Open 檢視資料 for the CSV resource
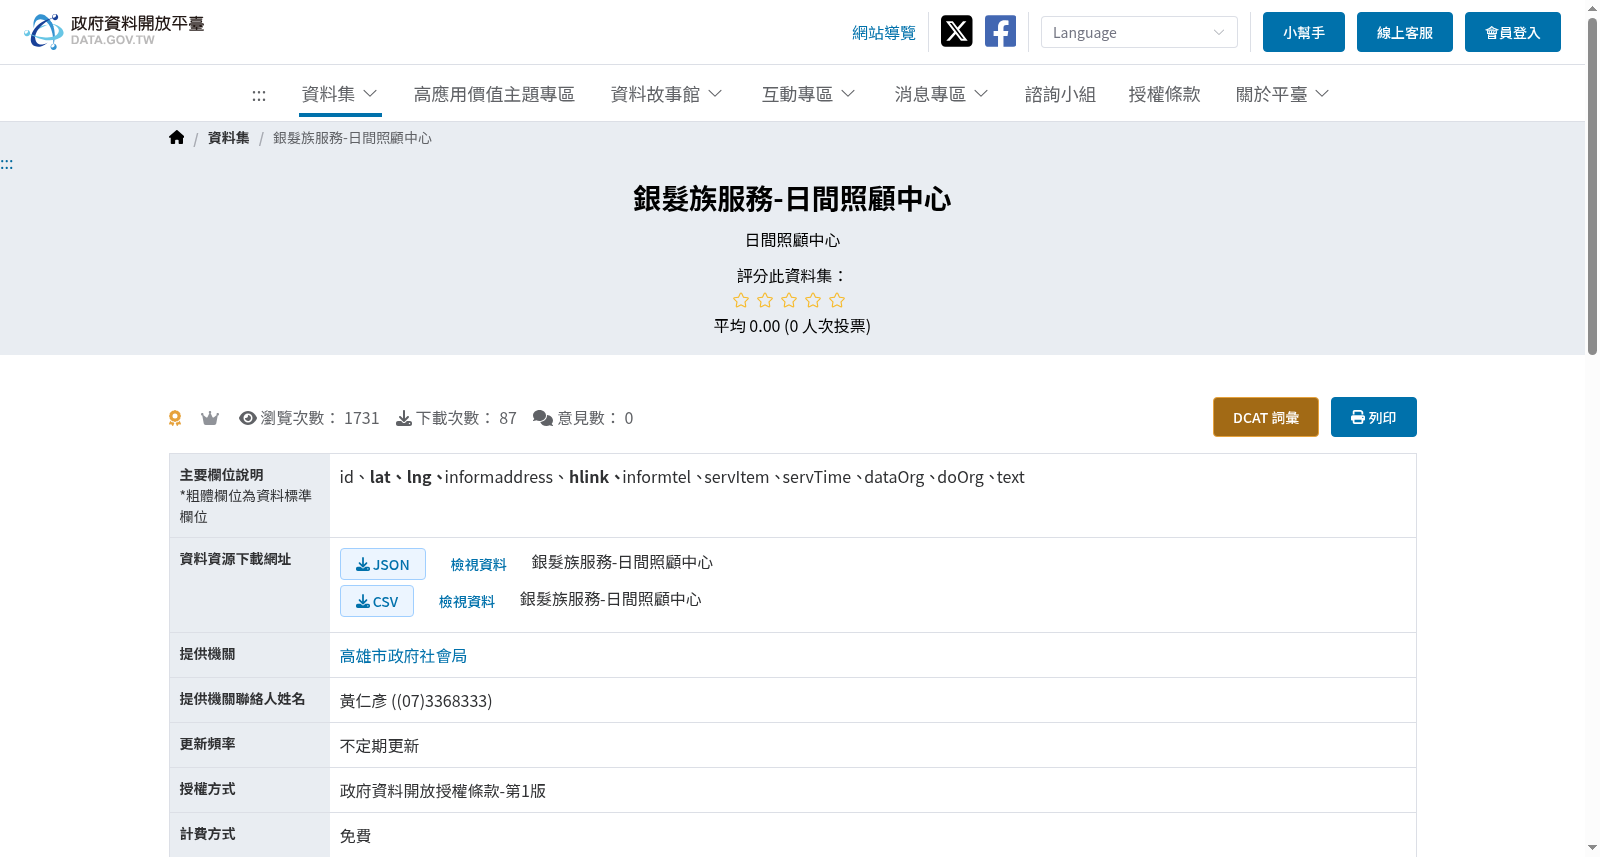This screenshot has height=857, width=1600. (467, 602)
